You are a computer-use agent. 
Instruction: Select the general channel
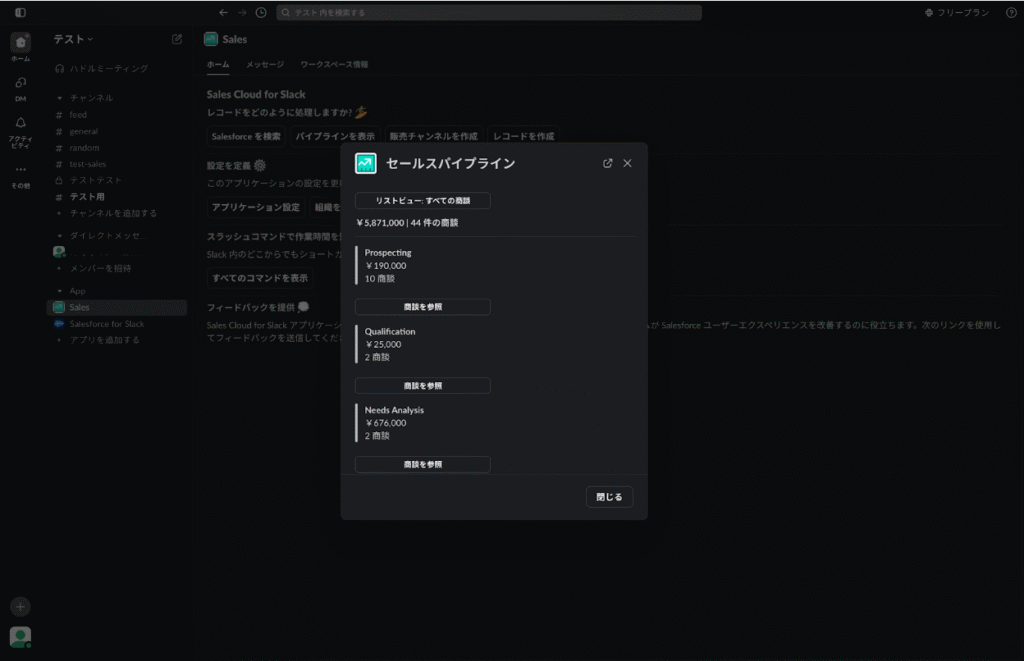tap(84, 131)
